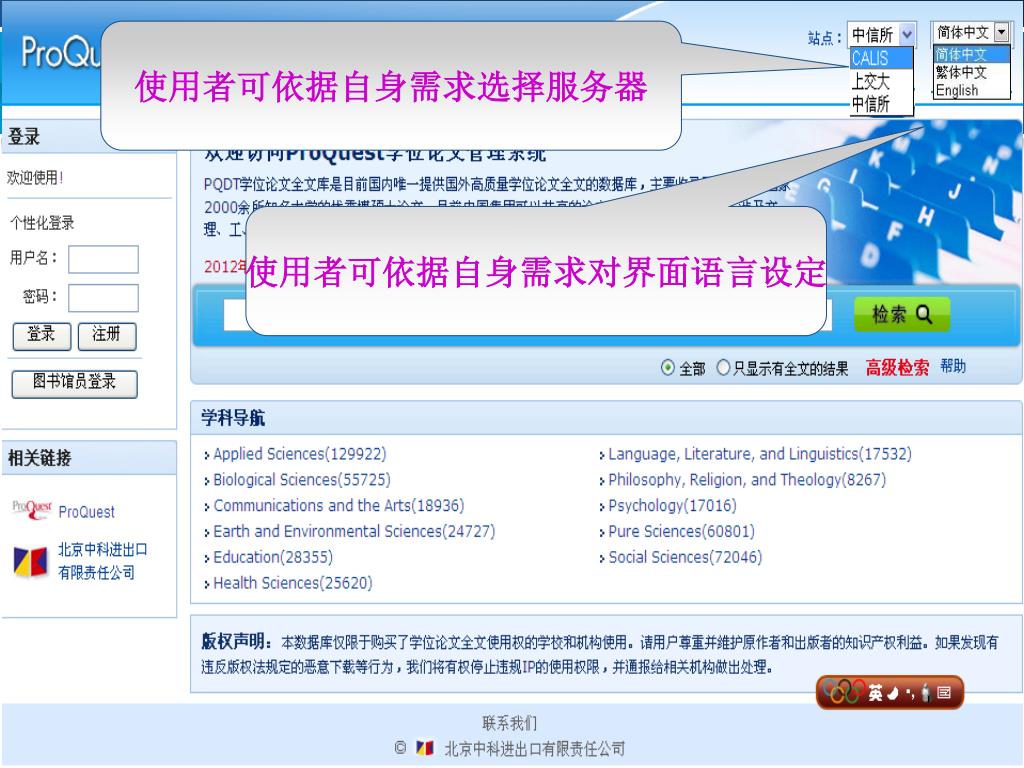
Task: Open Biological Sciences(55725) subject
Action: click(x=302, y=480)
